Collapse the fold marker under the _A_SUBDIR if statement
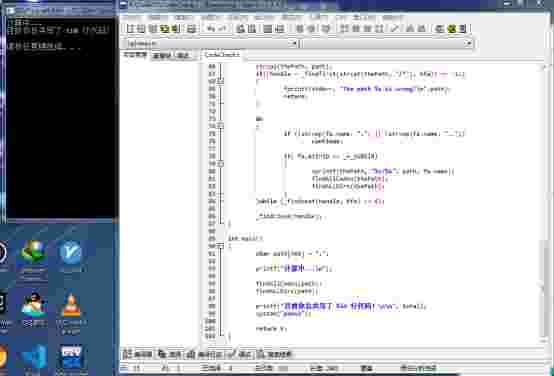 tap(221, 164)
